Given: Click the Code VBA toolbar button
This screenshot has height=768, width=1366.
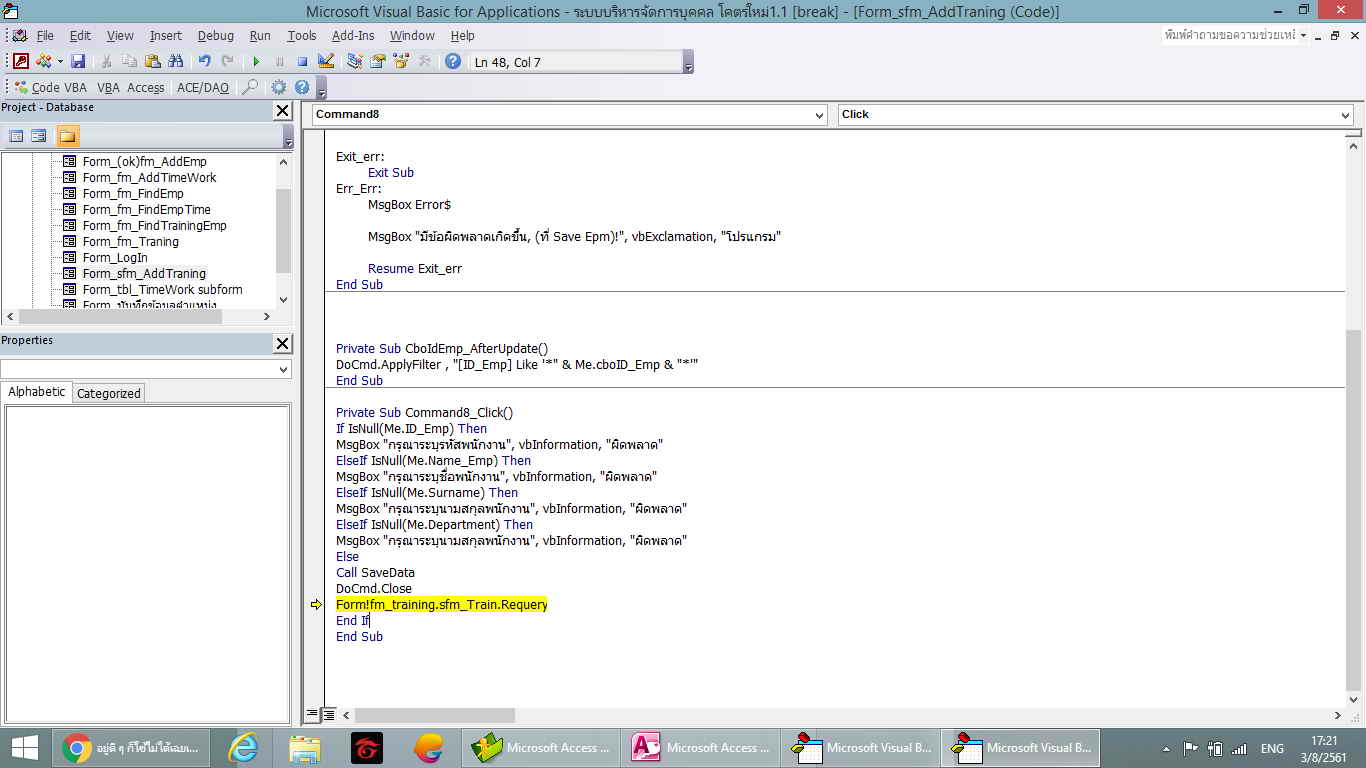Looking at the screenshot, I should (x=51, y=88).
